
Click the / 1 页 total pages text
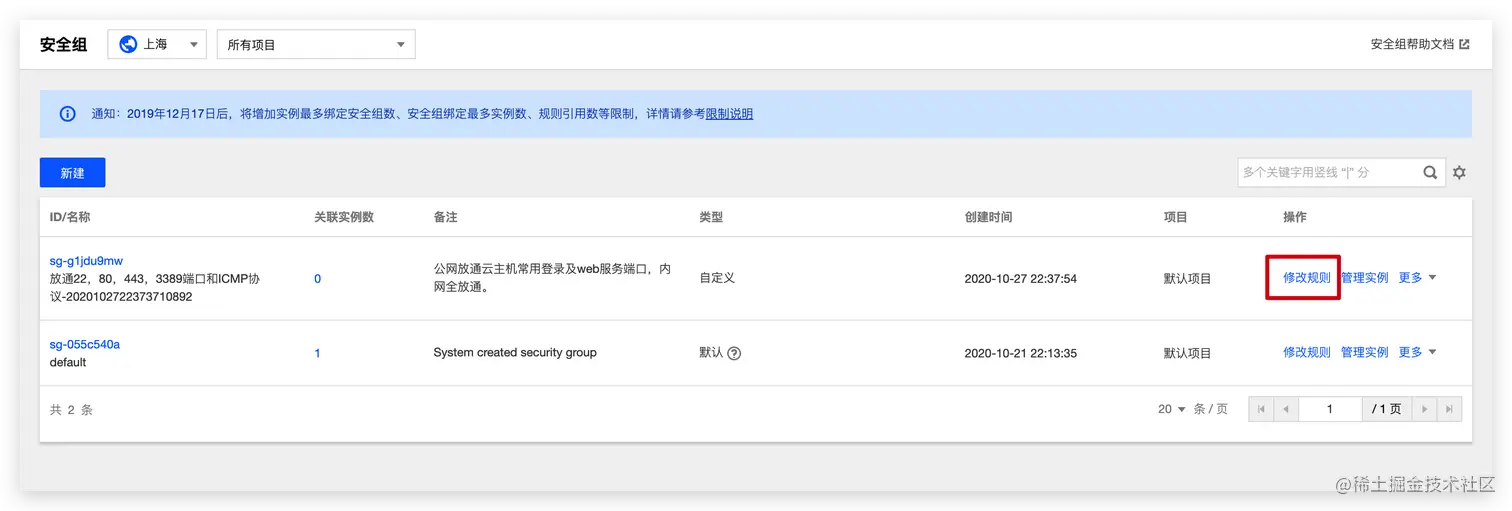pyautogui.click(x=1386, y=409)
